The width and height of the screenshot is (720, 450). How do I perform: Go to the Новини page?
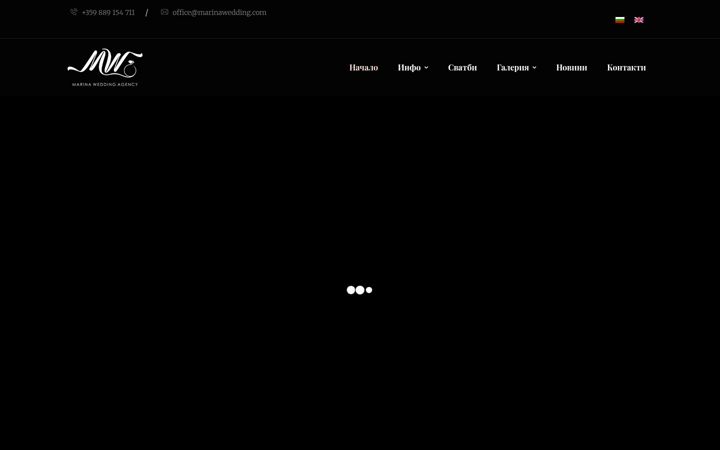click(x=572, y=68)
